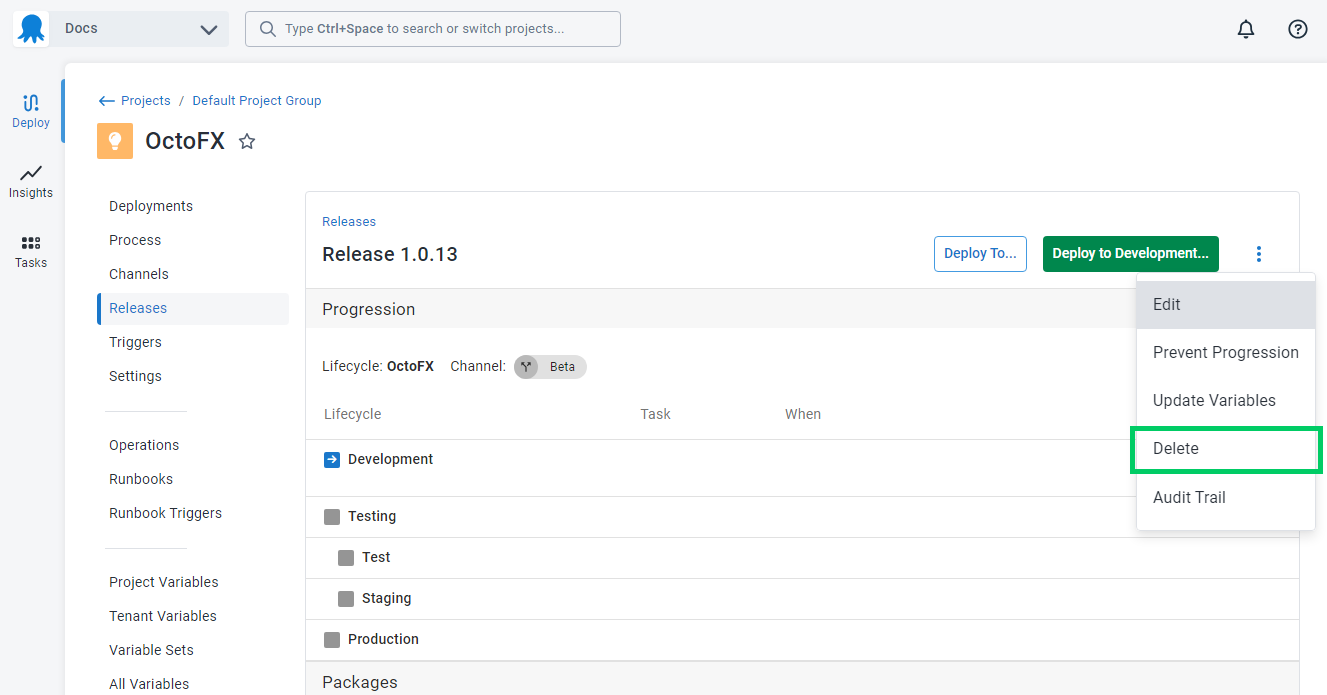Open Deployments in project menu
Screen dimensions: 1327x695
click(x=151, y=206)
